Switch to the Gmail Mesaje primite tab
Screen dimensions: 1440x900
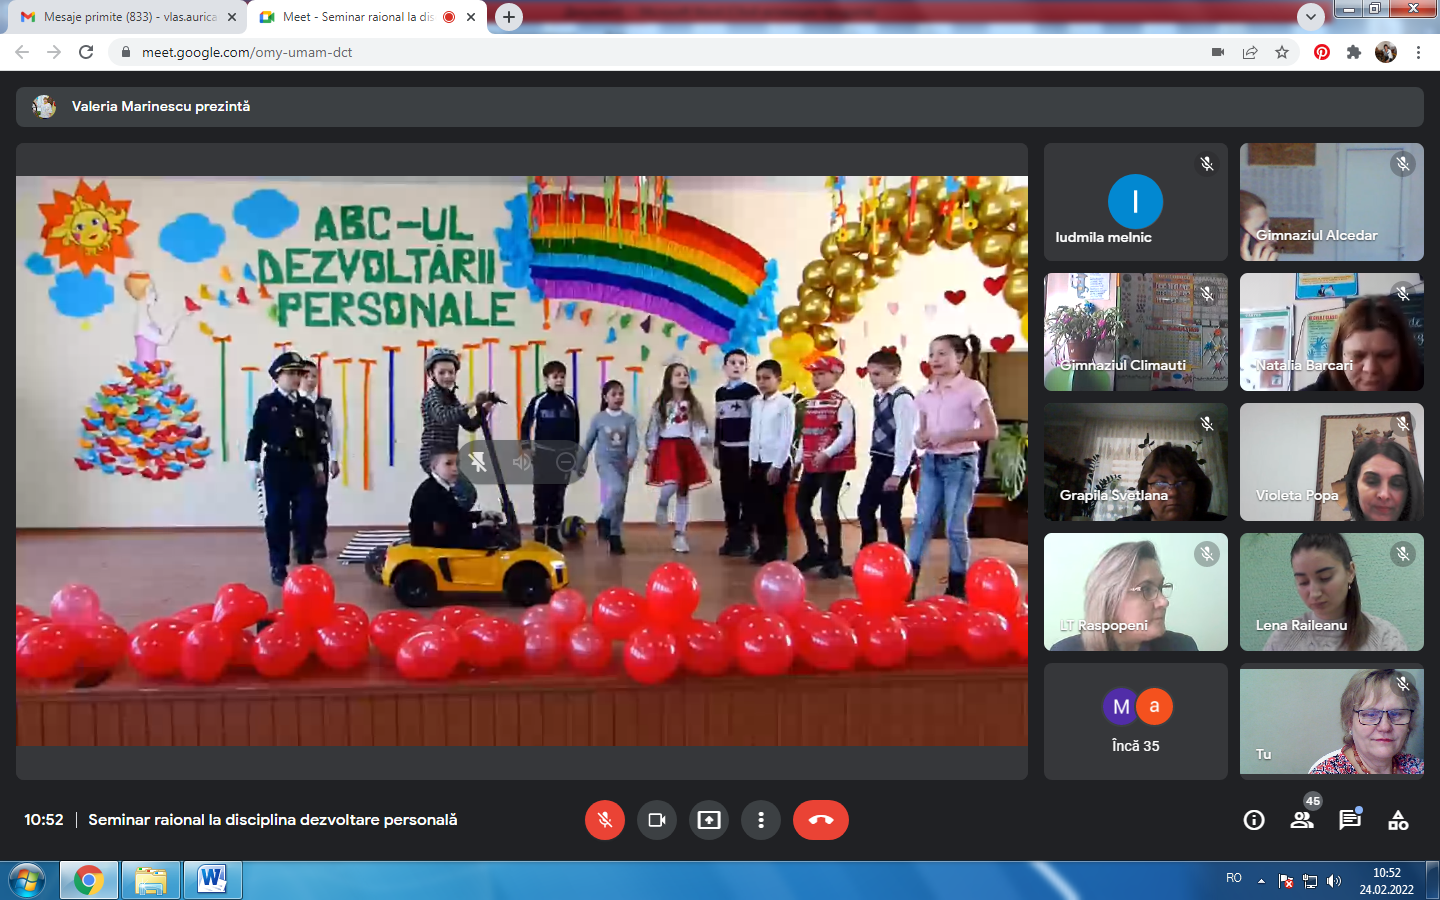point(130,17)
